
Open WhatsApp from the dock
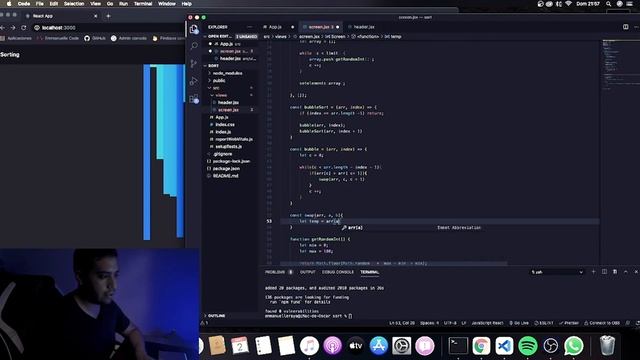[x=573, y=346]
